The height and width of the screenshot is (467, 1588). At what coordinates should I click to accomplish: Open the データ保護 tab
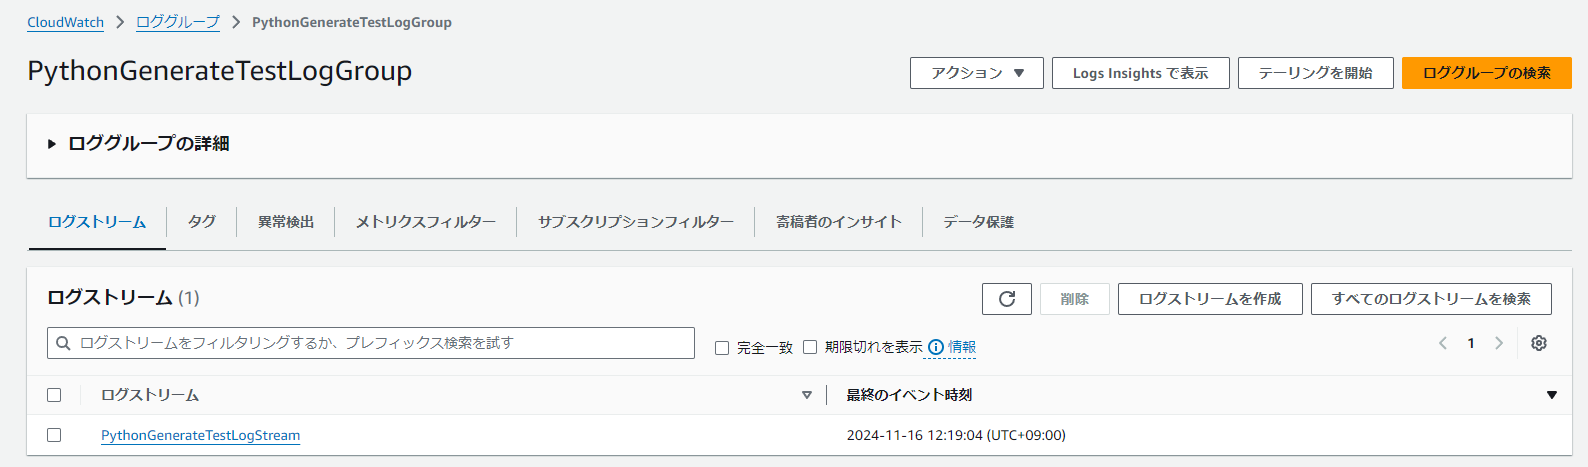click(x=979, y=222)
